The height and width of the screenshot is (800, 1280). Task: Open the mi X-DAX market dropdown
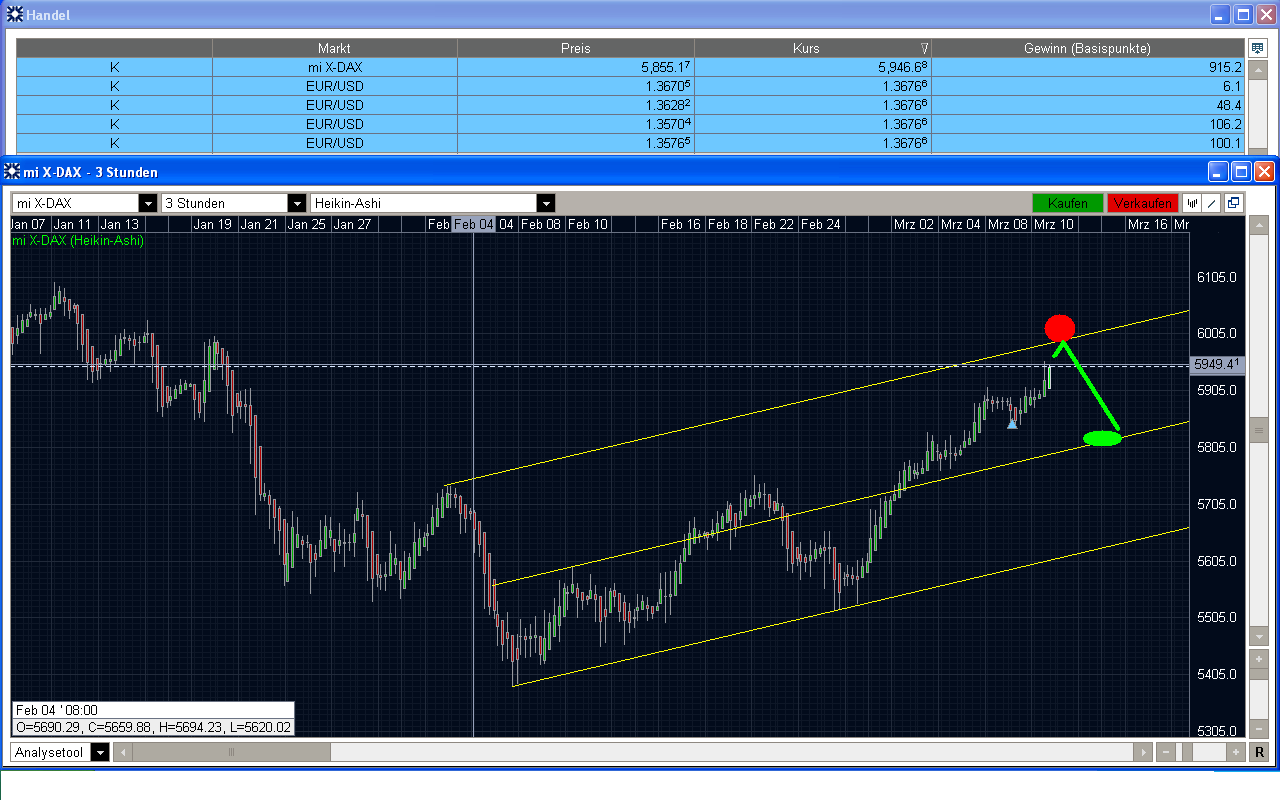click(148, 203)
